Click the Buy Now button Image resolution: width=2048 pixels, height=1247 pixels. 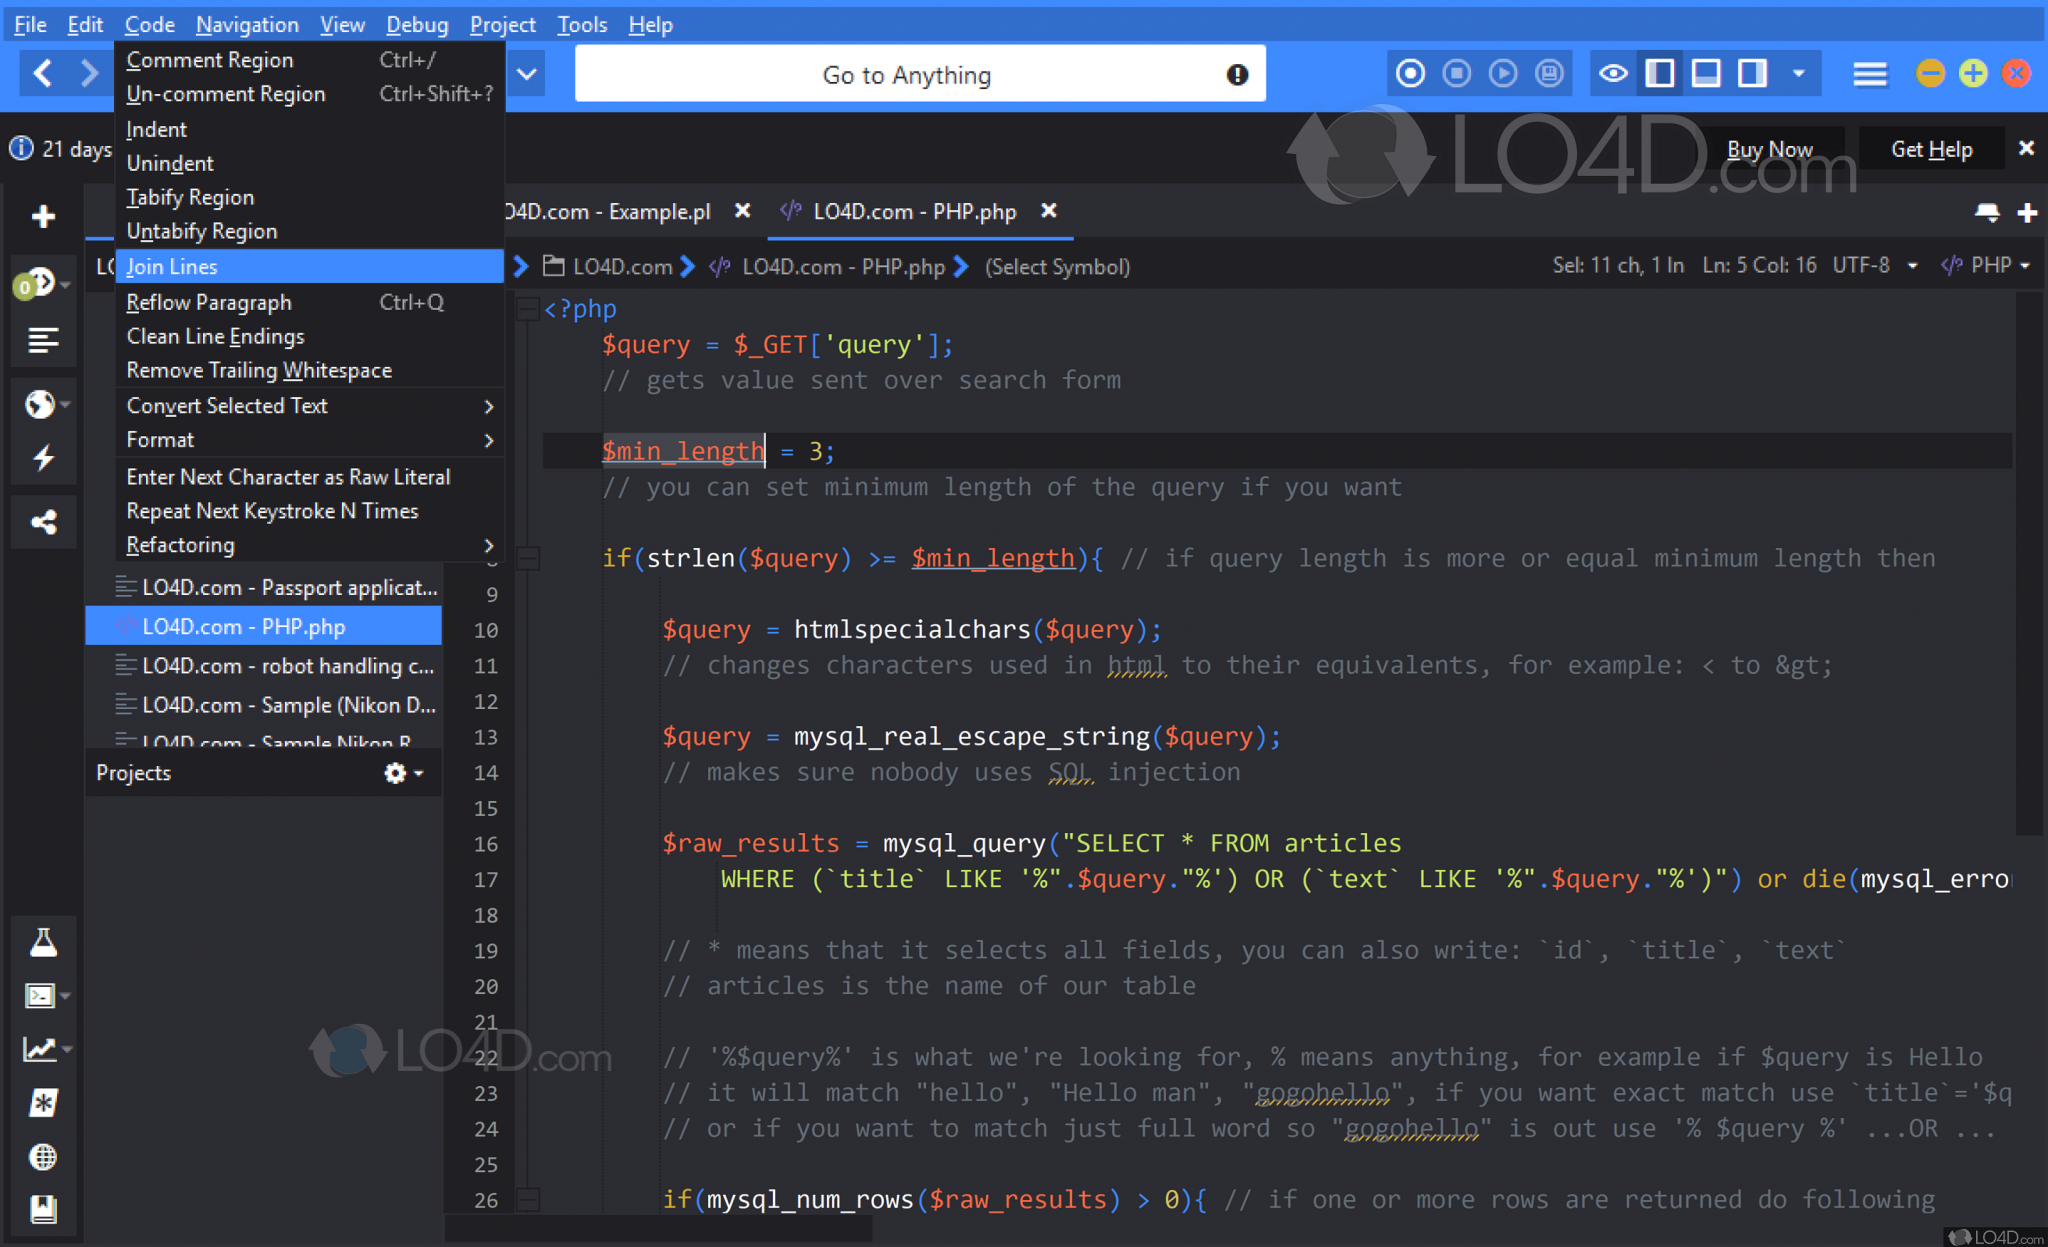(1769, 149)
